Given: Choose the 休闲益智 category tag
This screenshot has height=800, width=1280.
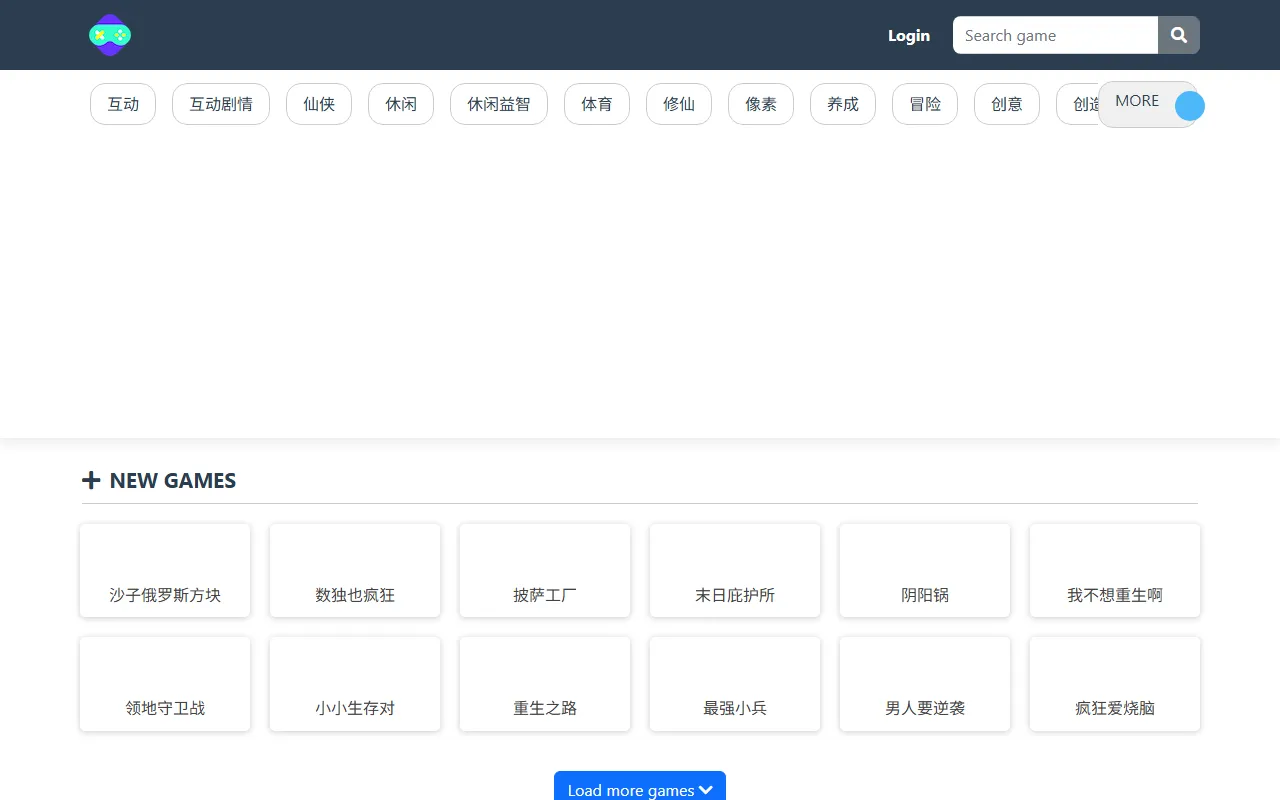Looking at the screenshot, I should [x=499, y=104].
